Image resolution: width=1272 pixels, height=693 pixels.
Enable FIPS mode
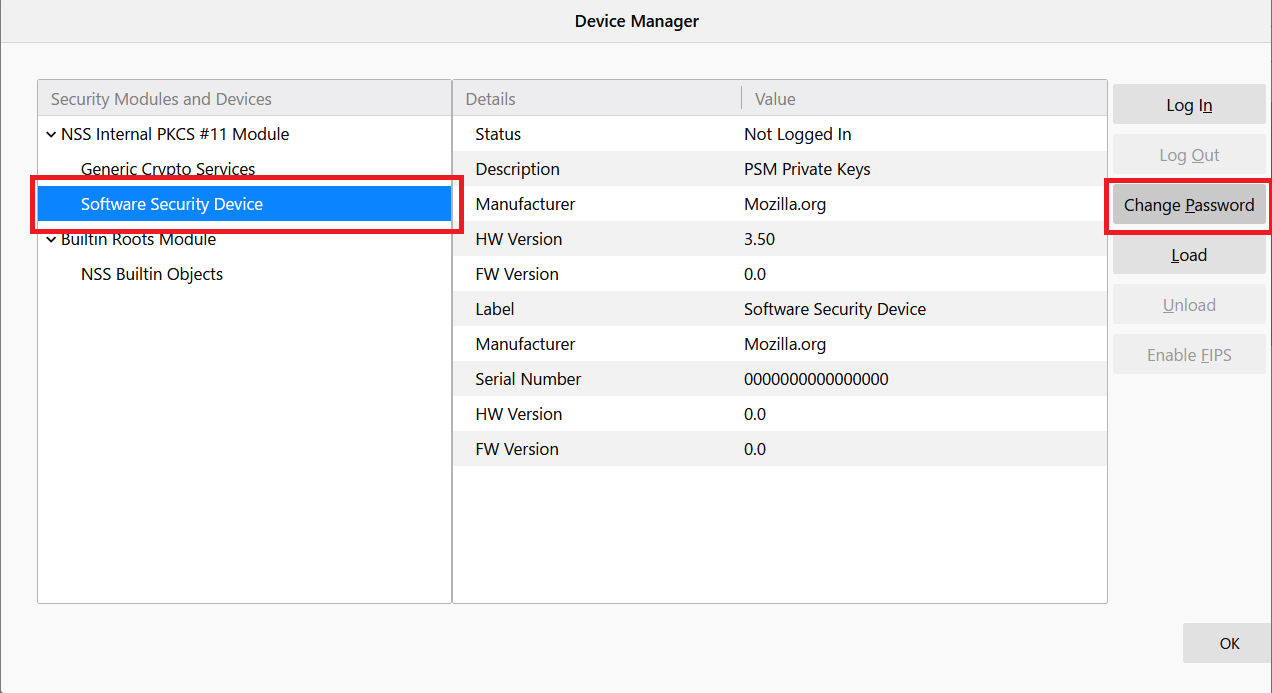pos(1188,354)
